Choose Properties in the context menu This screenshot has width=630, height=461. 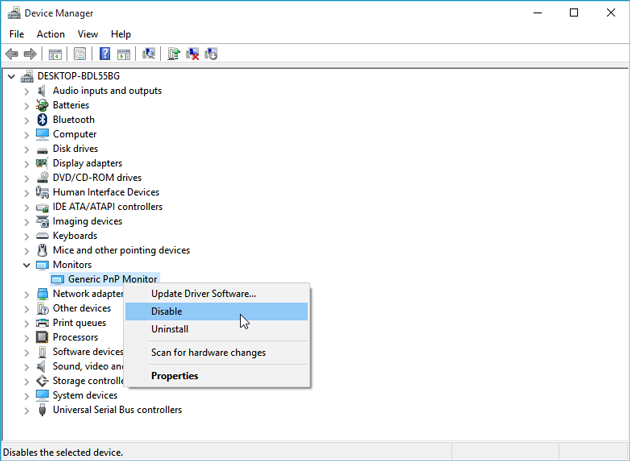217,376
